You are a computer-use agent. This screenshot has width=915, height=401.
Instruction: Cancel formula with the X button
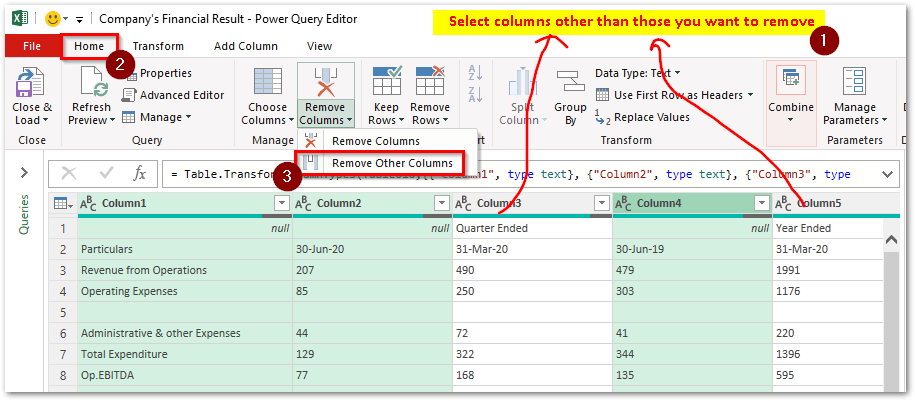click(x=69, y=173)
